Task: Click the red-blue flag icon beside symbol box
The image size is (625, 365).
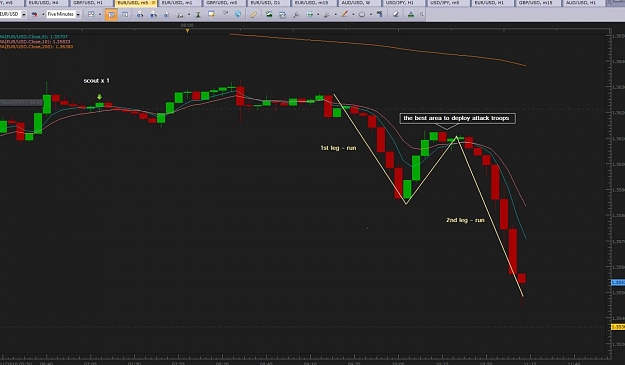Action: [x=34, y=14]
